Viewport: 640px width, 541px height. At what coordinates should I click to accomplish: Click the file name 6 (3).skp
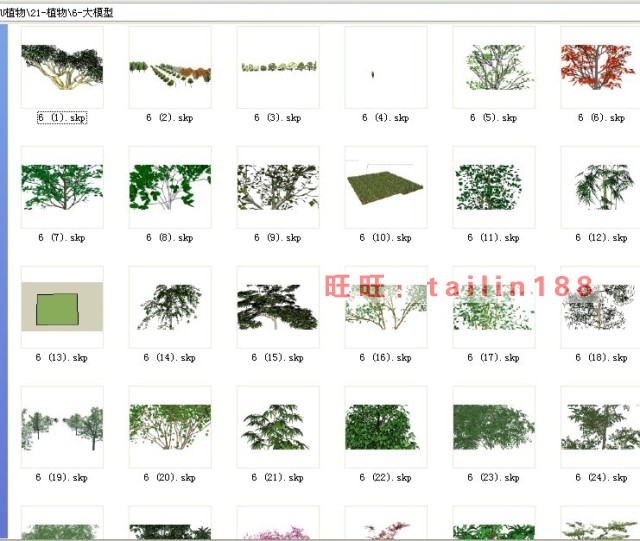(278, 118)
